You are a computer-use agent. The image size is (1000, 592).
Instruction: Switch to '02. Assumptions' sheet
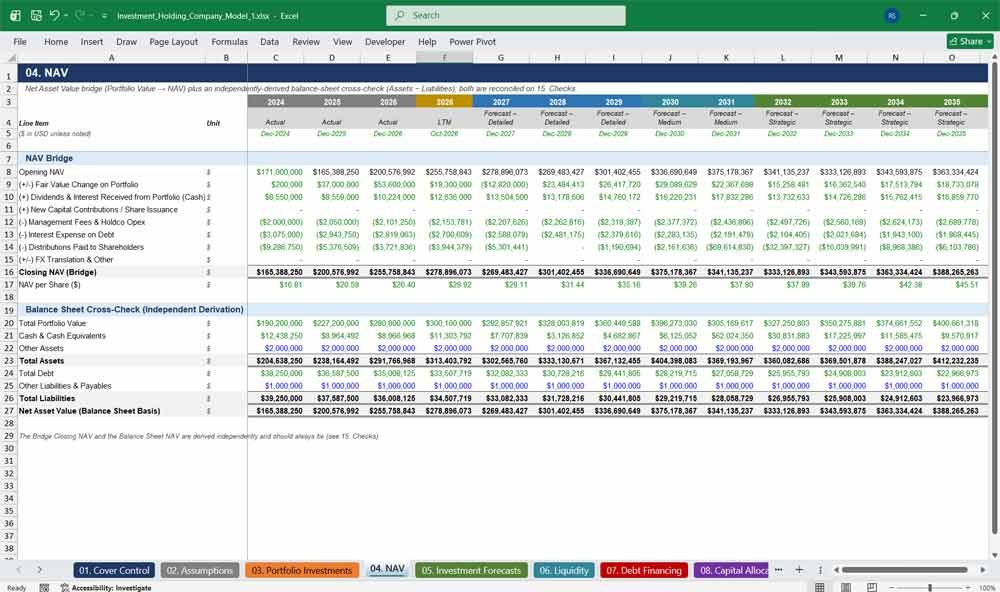[200, 570]
